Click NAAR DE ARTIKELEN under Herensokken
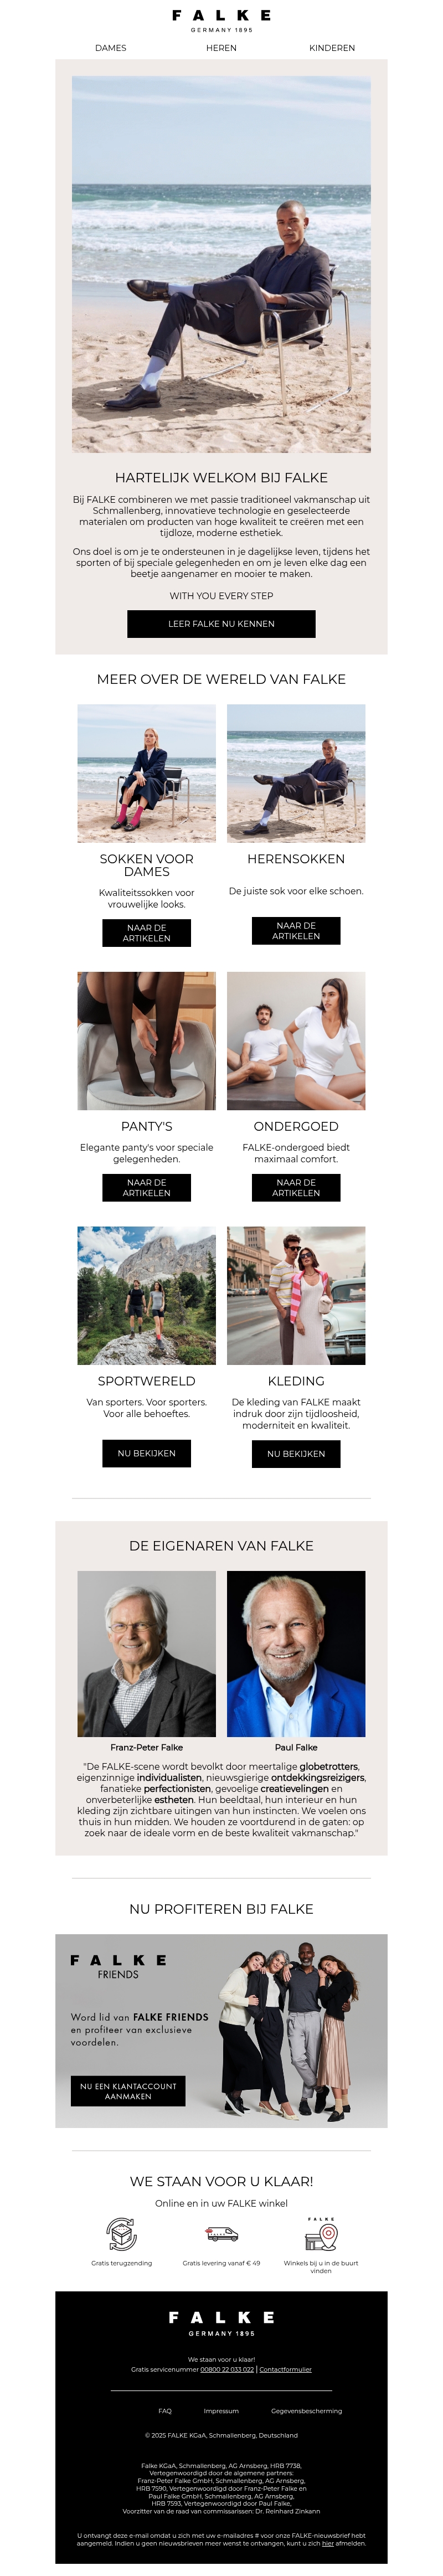This screenshot has height=2576, width=443. 296,931
